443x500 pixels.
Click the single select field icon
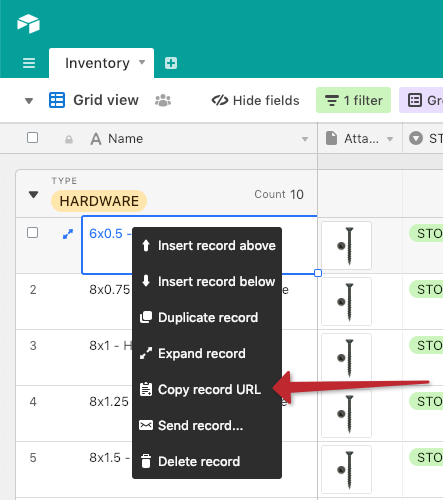pyautogui.click(x=416, y=138)
